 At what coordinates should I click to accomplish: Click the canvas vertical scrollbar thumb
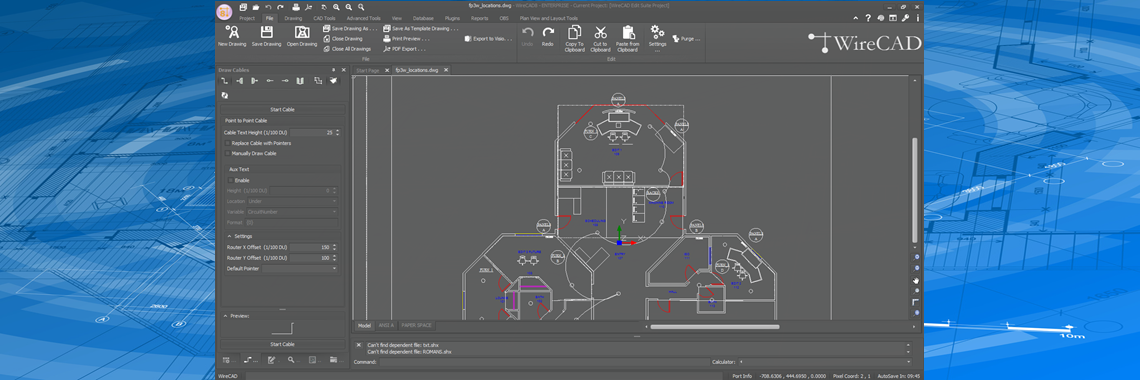coord(915,189)
